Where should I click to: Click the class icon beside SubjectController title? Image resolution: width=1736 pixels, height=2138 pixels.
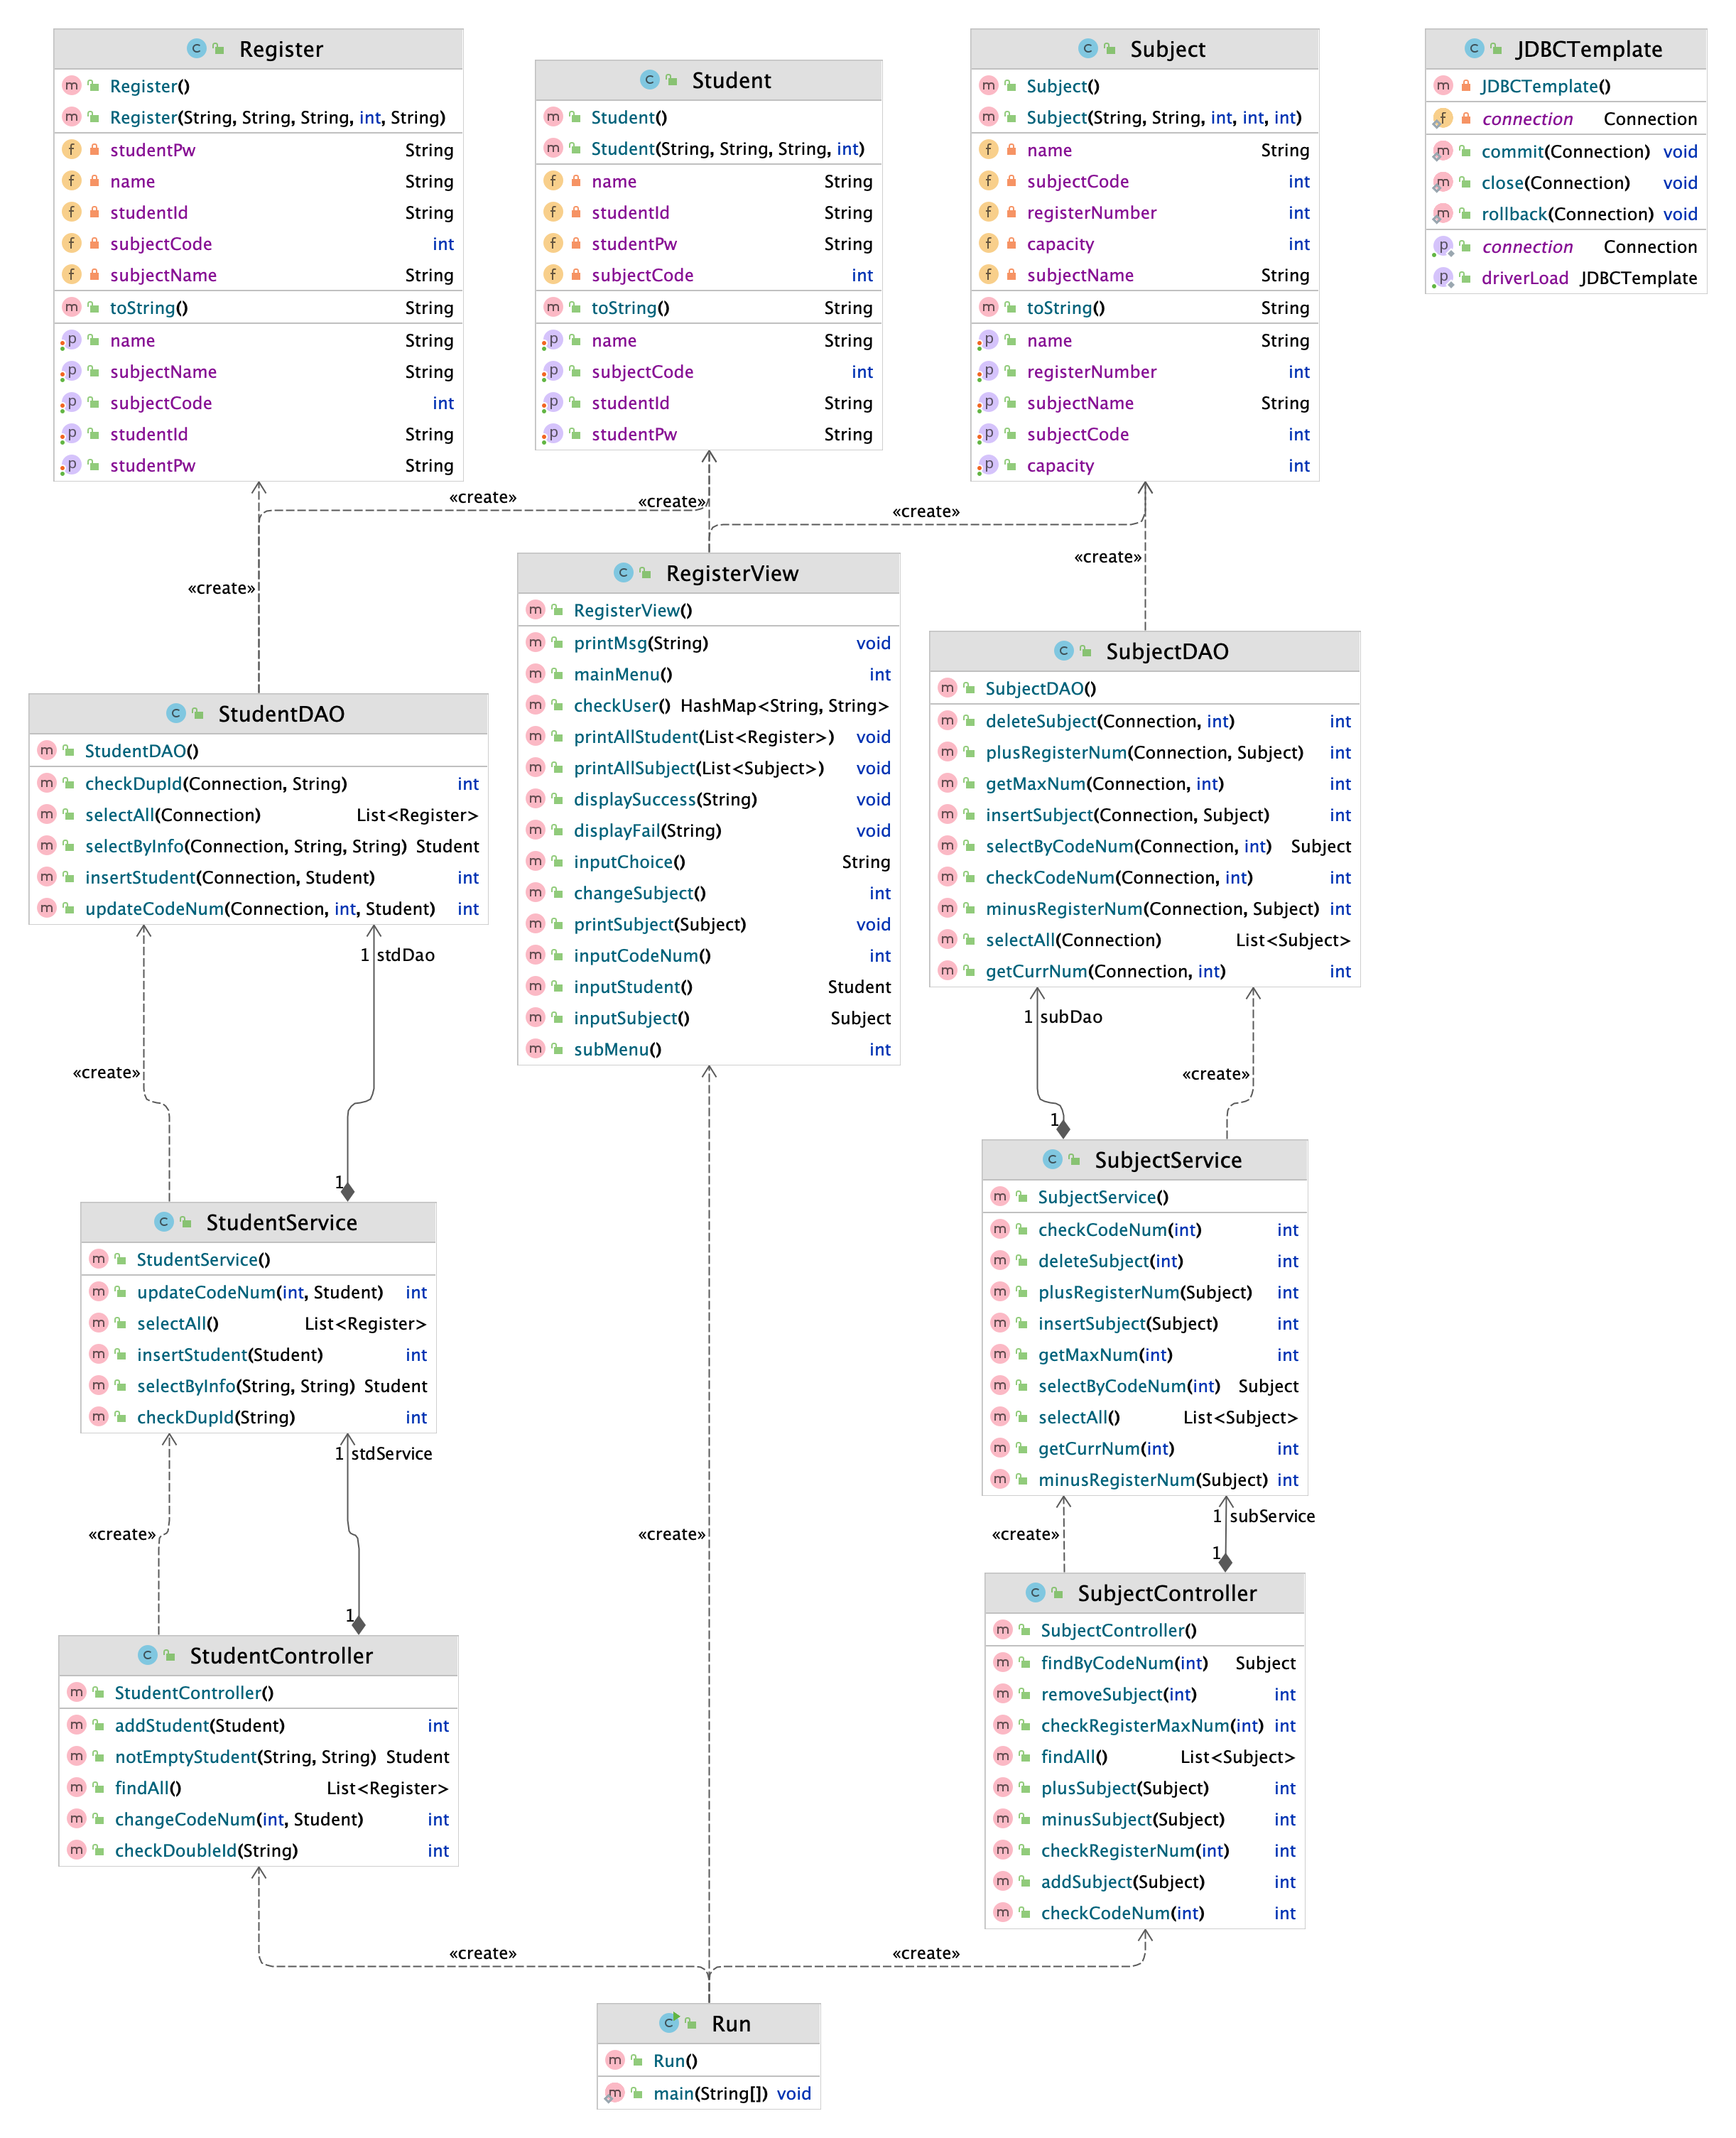pyautogui.click(x=1035, y=1592)
